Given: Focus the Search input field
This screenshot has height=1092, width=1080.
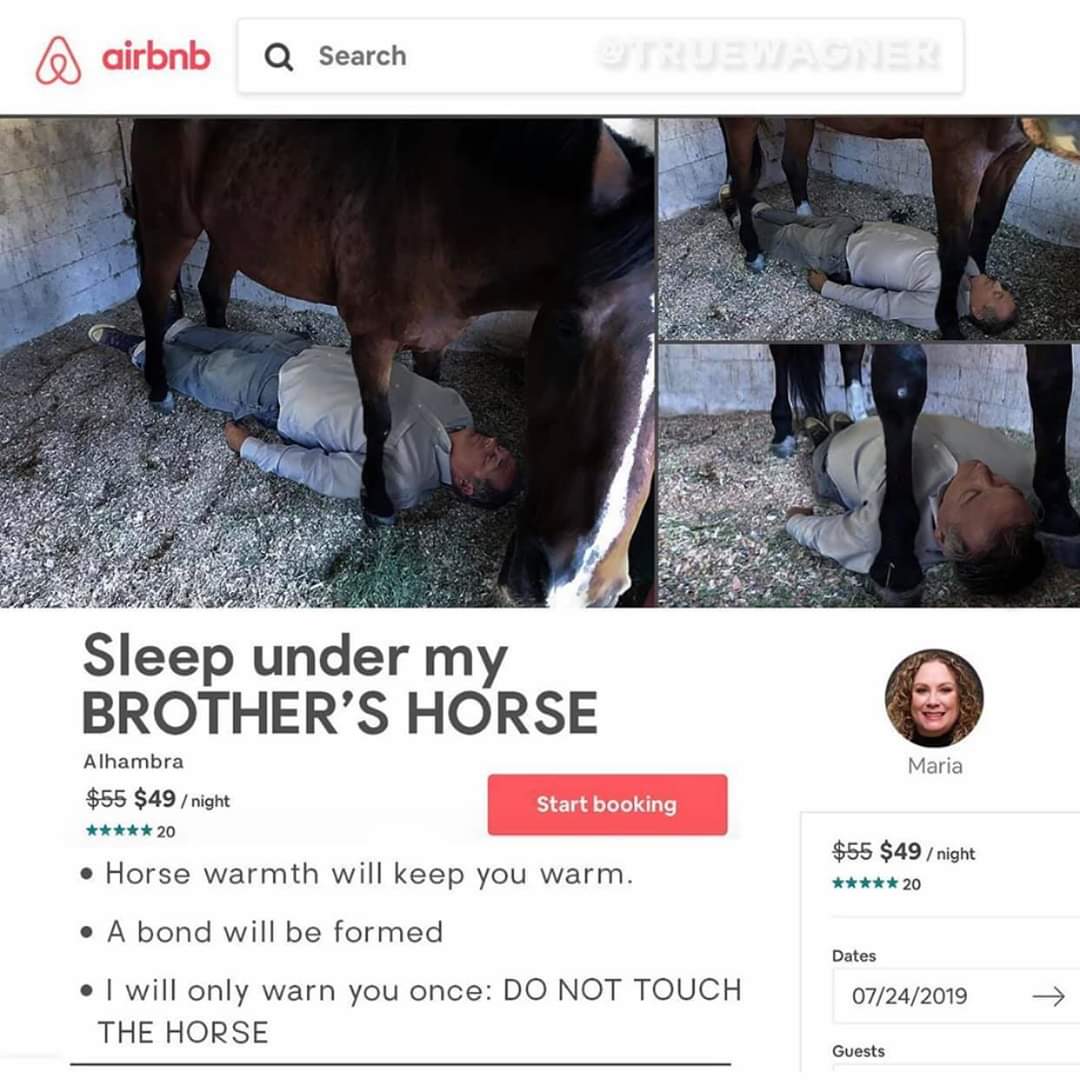Looking at the screenshot, I should tap(600, 56).
